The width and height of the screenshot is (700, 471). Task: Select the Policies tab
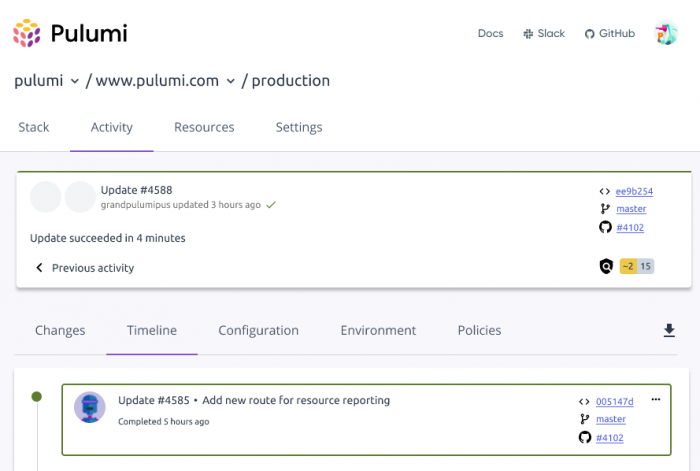point(479,330)
